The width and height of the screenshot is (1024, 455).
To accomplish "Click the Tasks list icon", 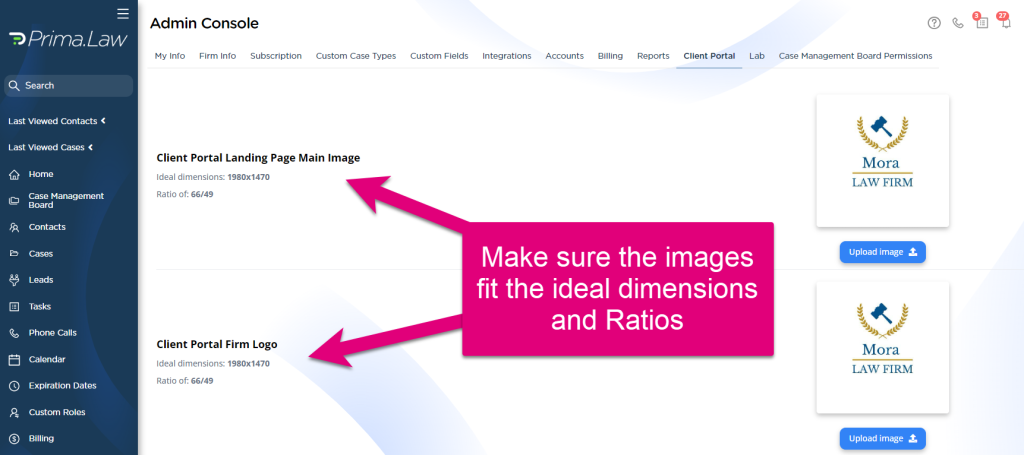I will pos(14,306).
